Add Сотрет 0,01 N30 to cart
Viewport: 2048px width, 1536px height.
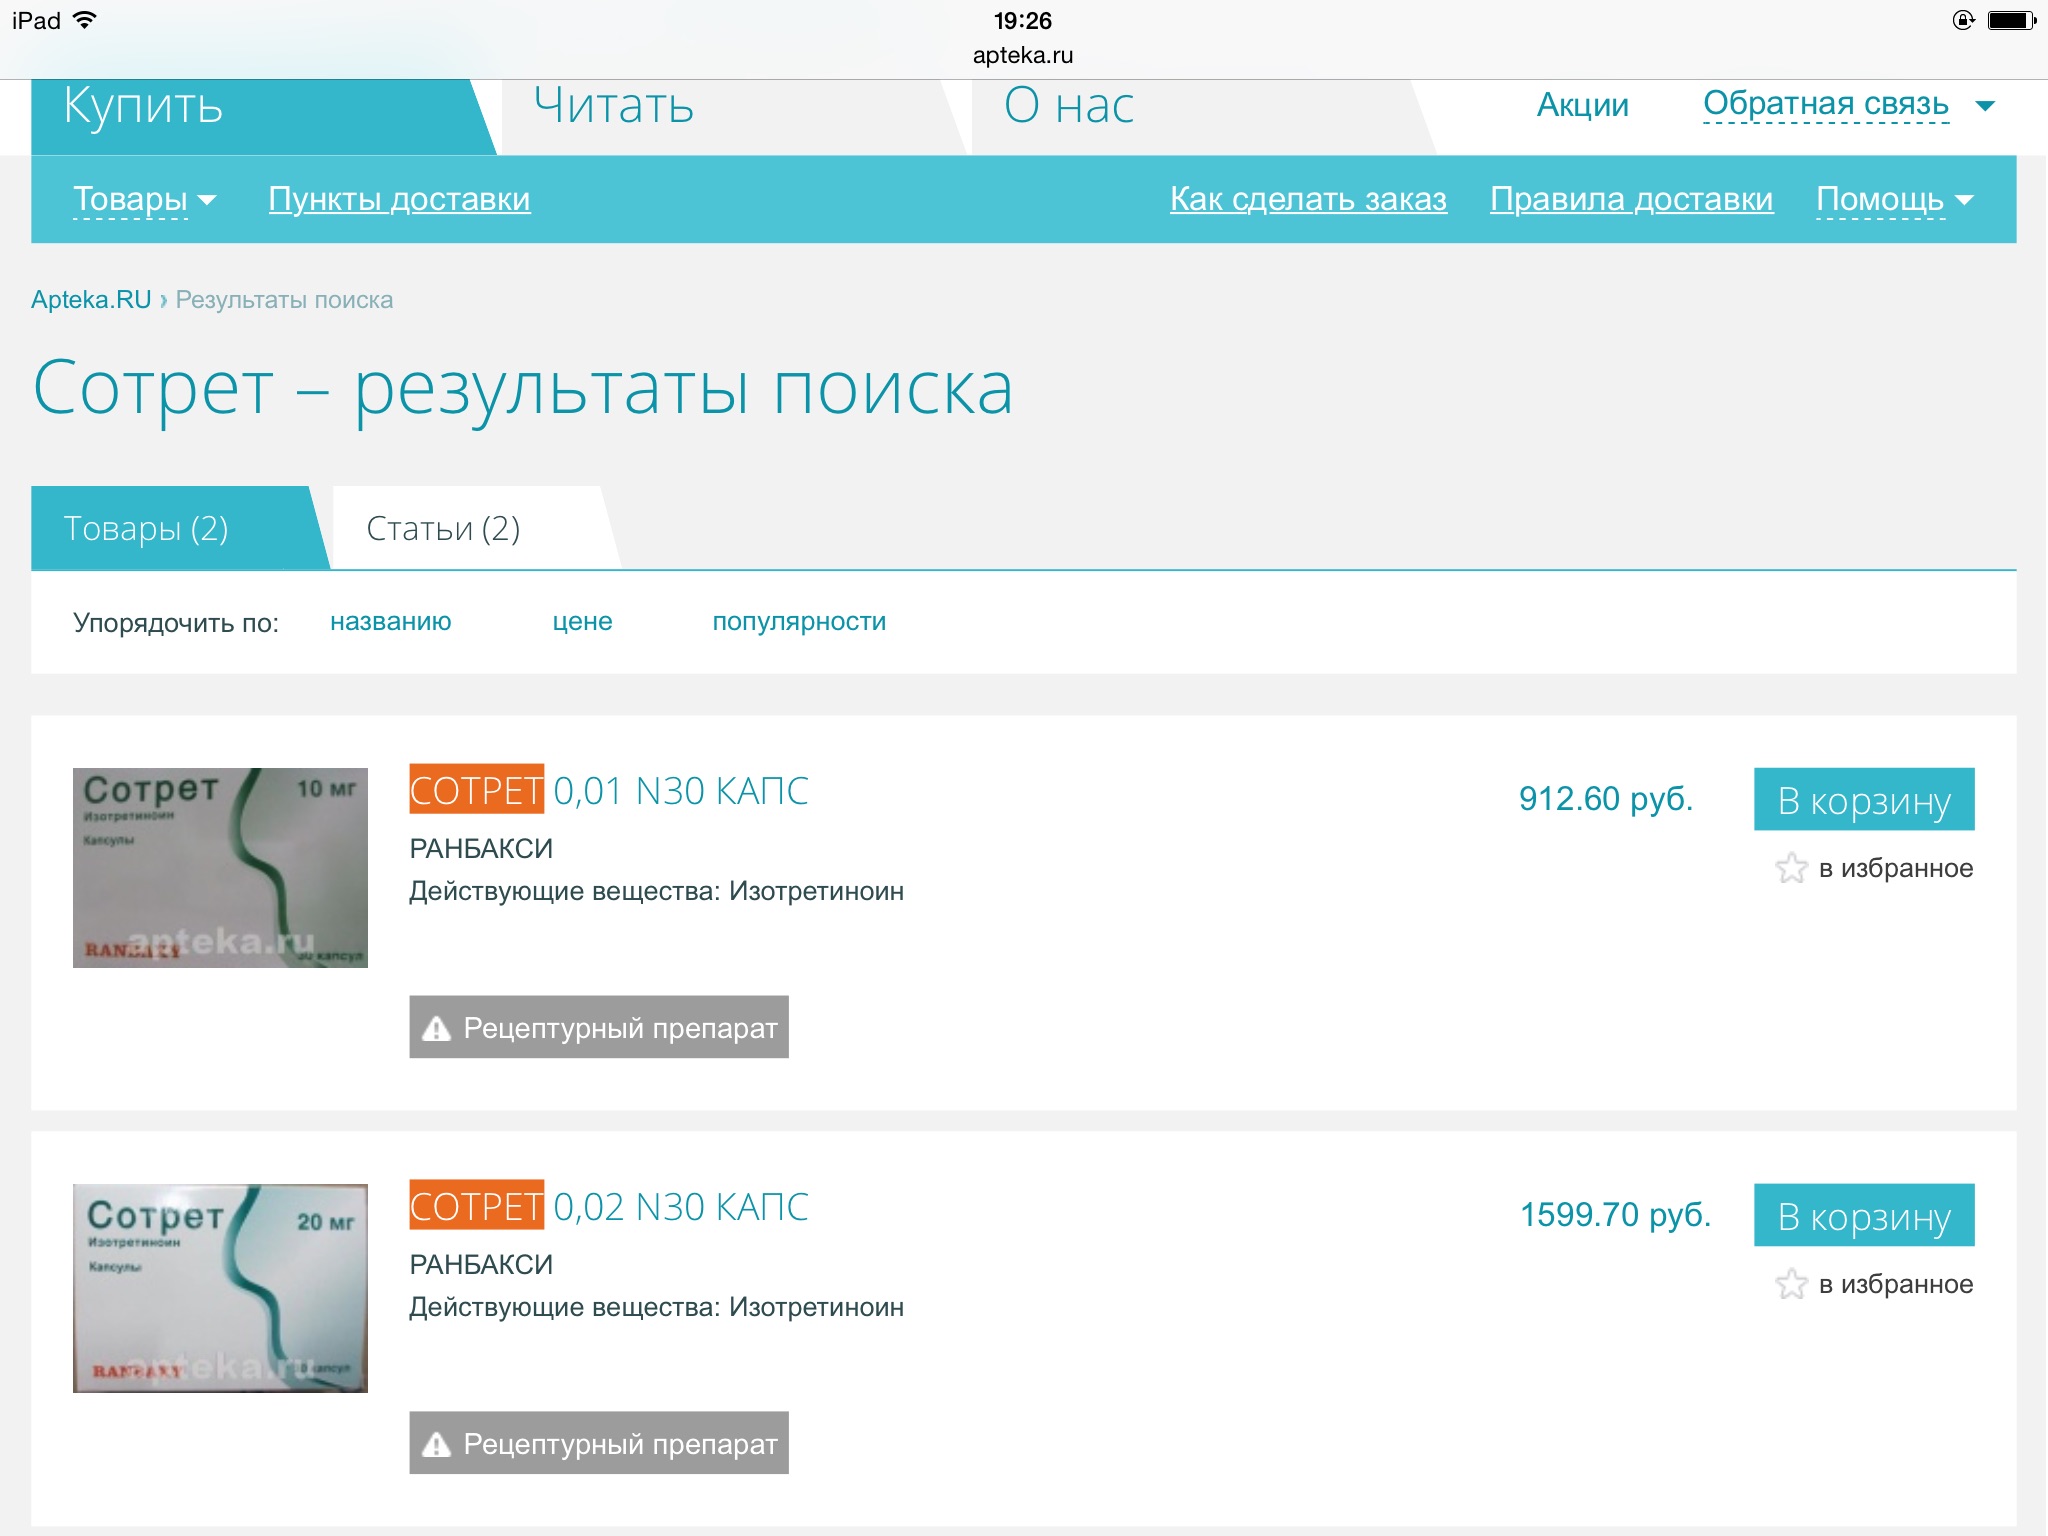pyautogui.click(x=1863, y=800)
